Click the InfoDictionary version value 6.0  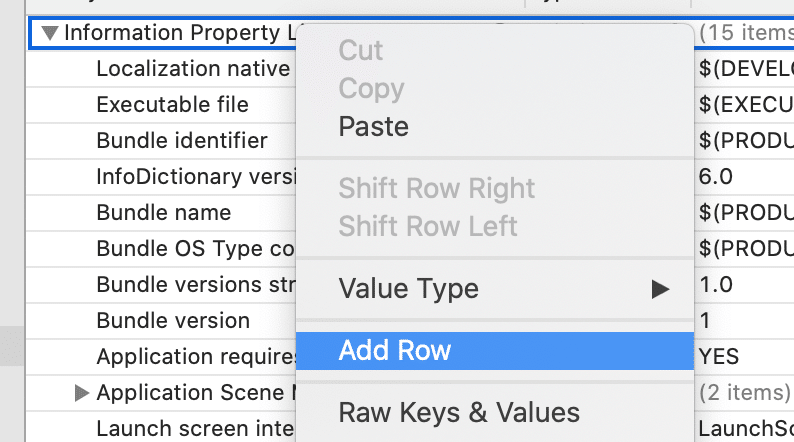716,177
